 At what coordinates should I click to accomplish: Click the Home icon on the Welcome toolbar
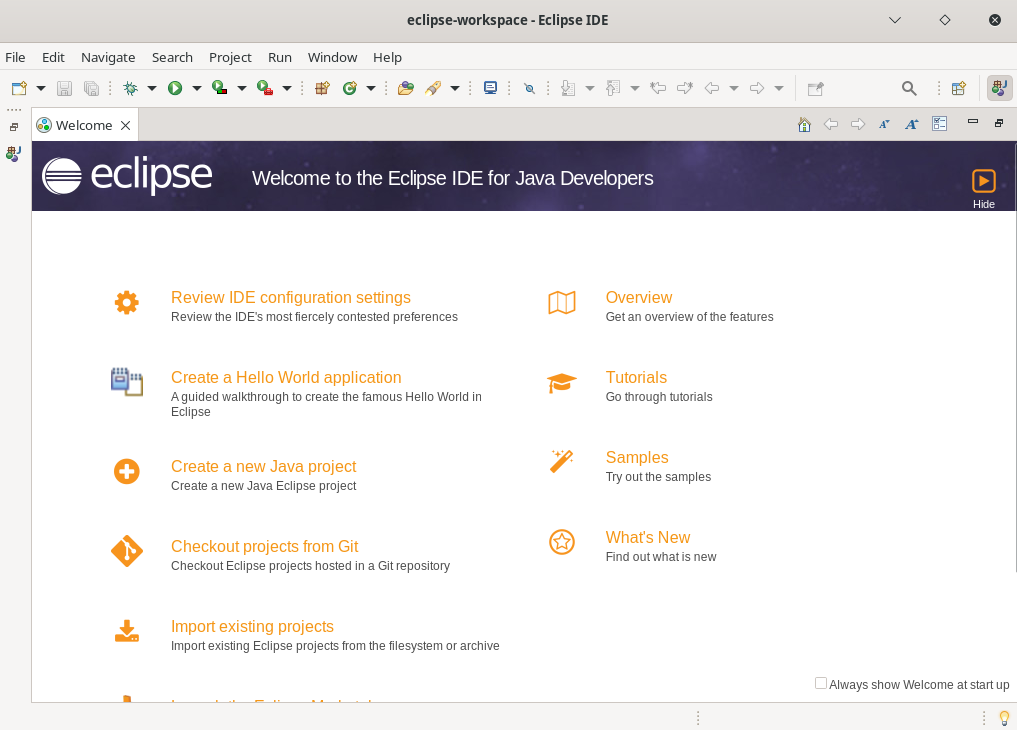(804, 123)
